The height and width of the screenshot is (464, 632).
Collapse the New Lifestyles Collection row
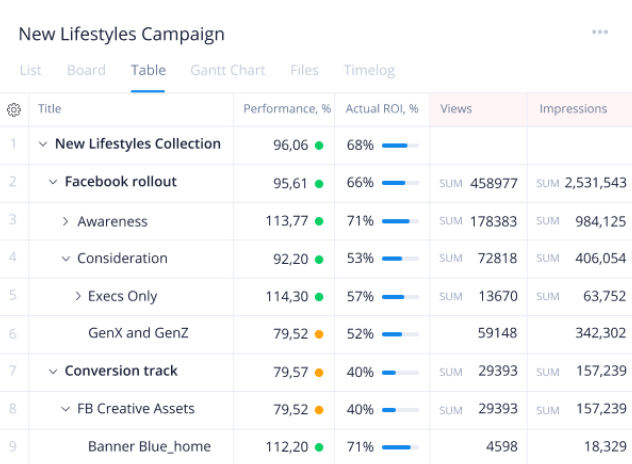pyautogui.click(x=42, y=145)
